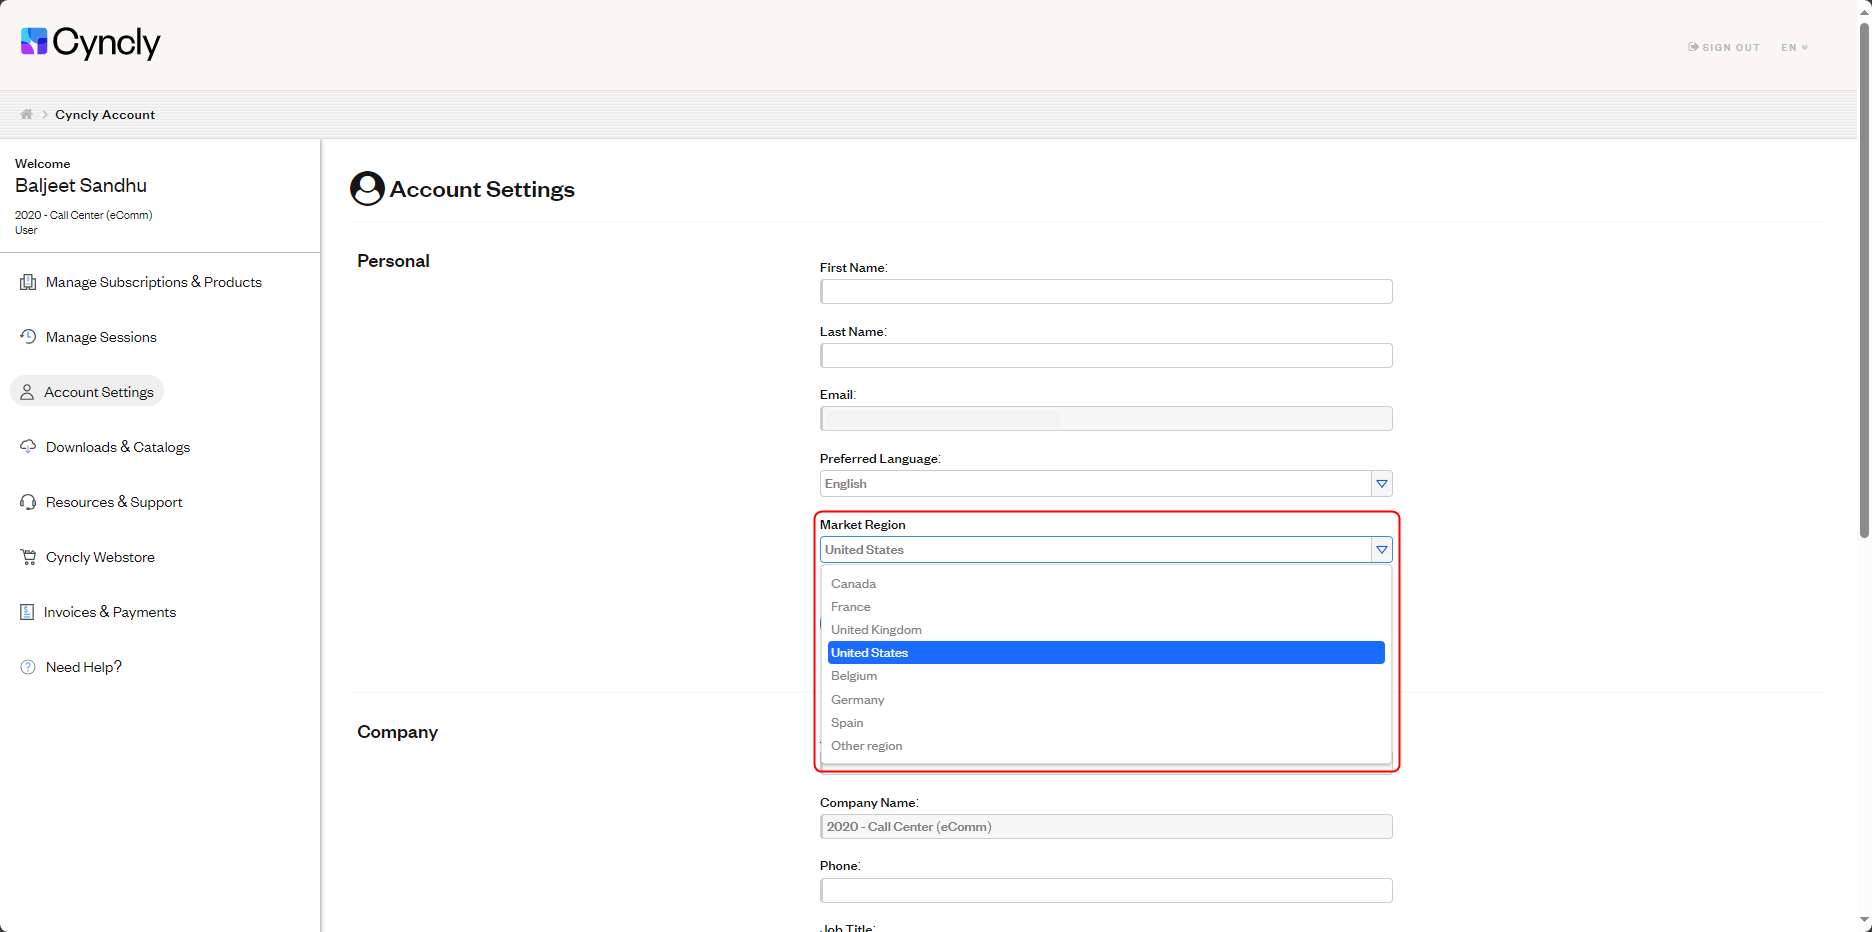Collapse Market Region dropdown arrow
This screenshot has height=932, width=1872.
coord(1381,549)
